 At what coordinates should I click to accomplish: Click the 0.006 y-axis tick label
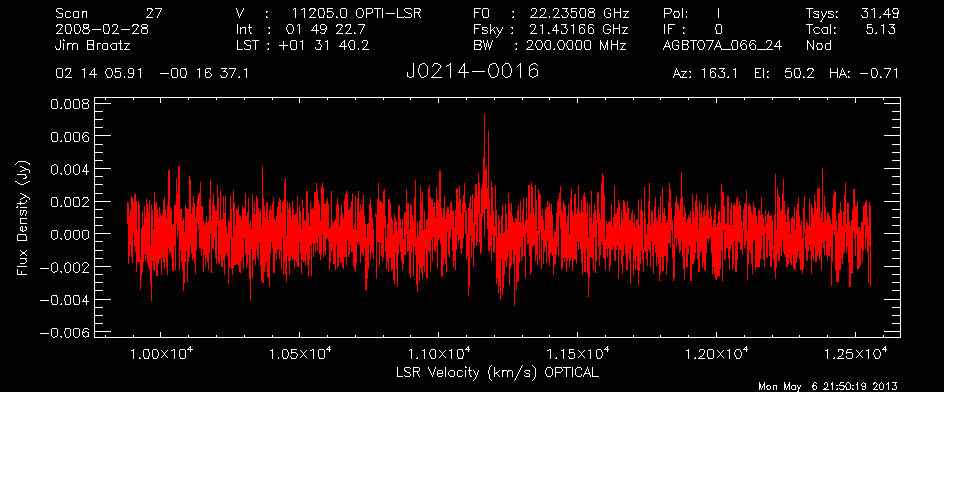(70, 137)
